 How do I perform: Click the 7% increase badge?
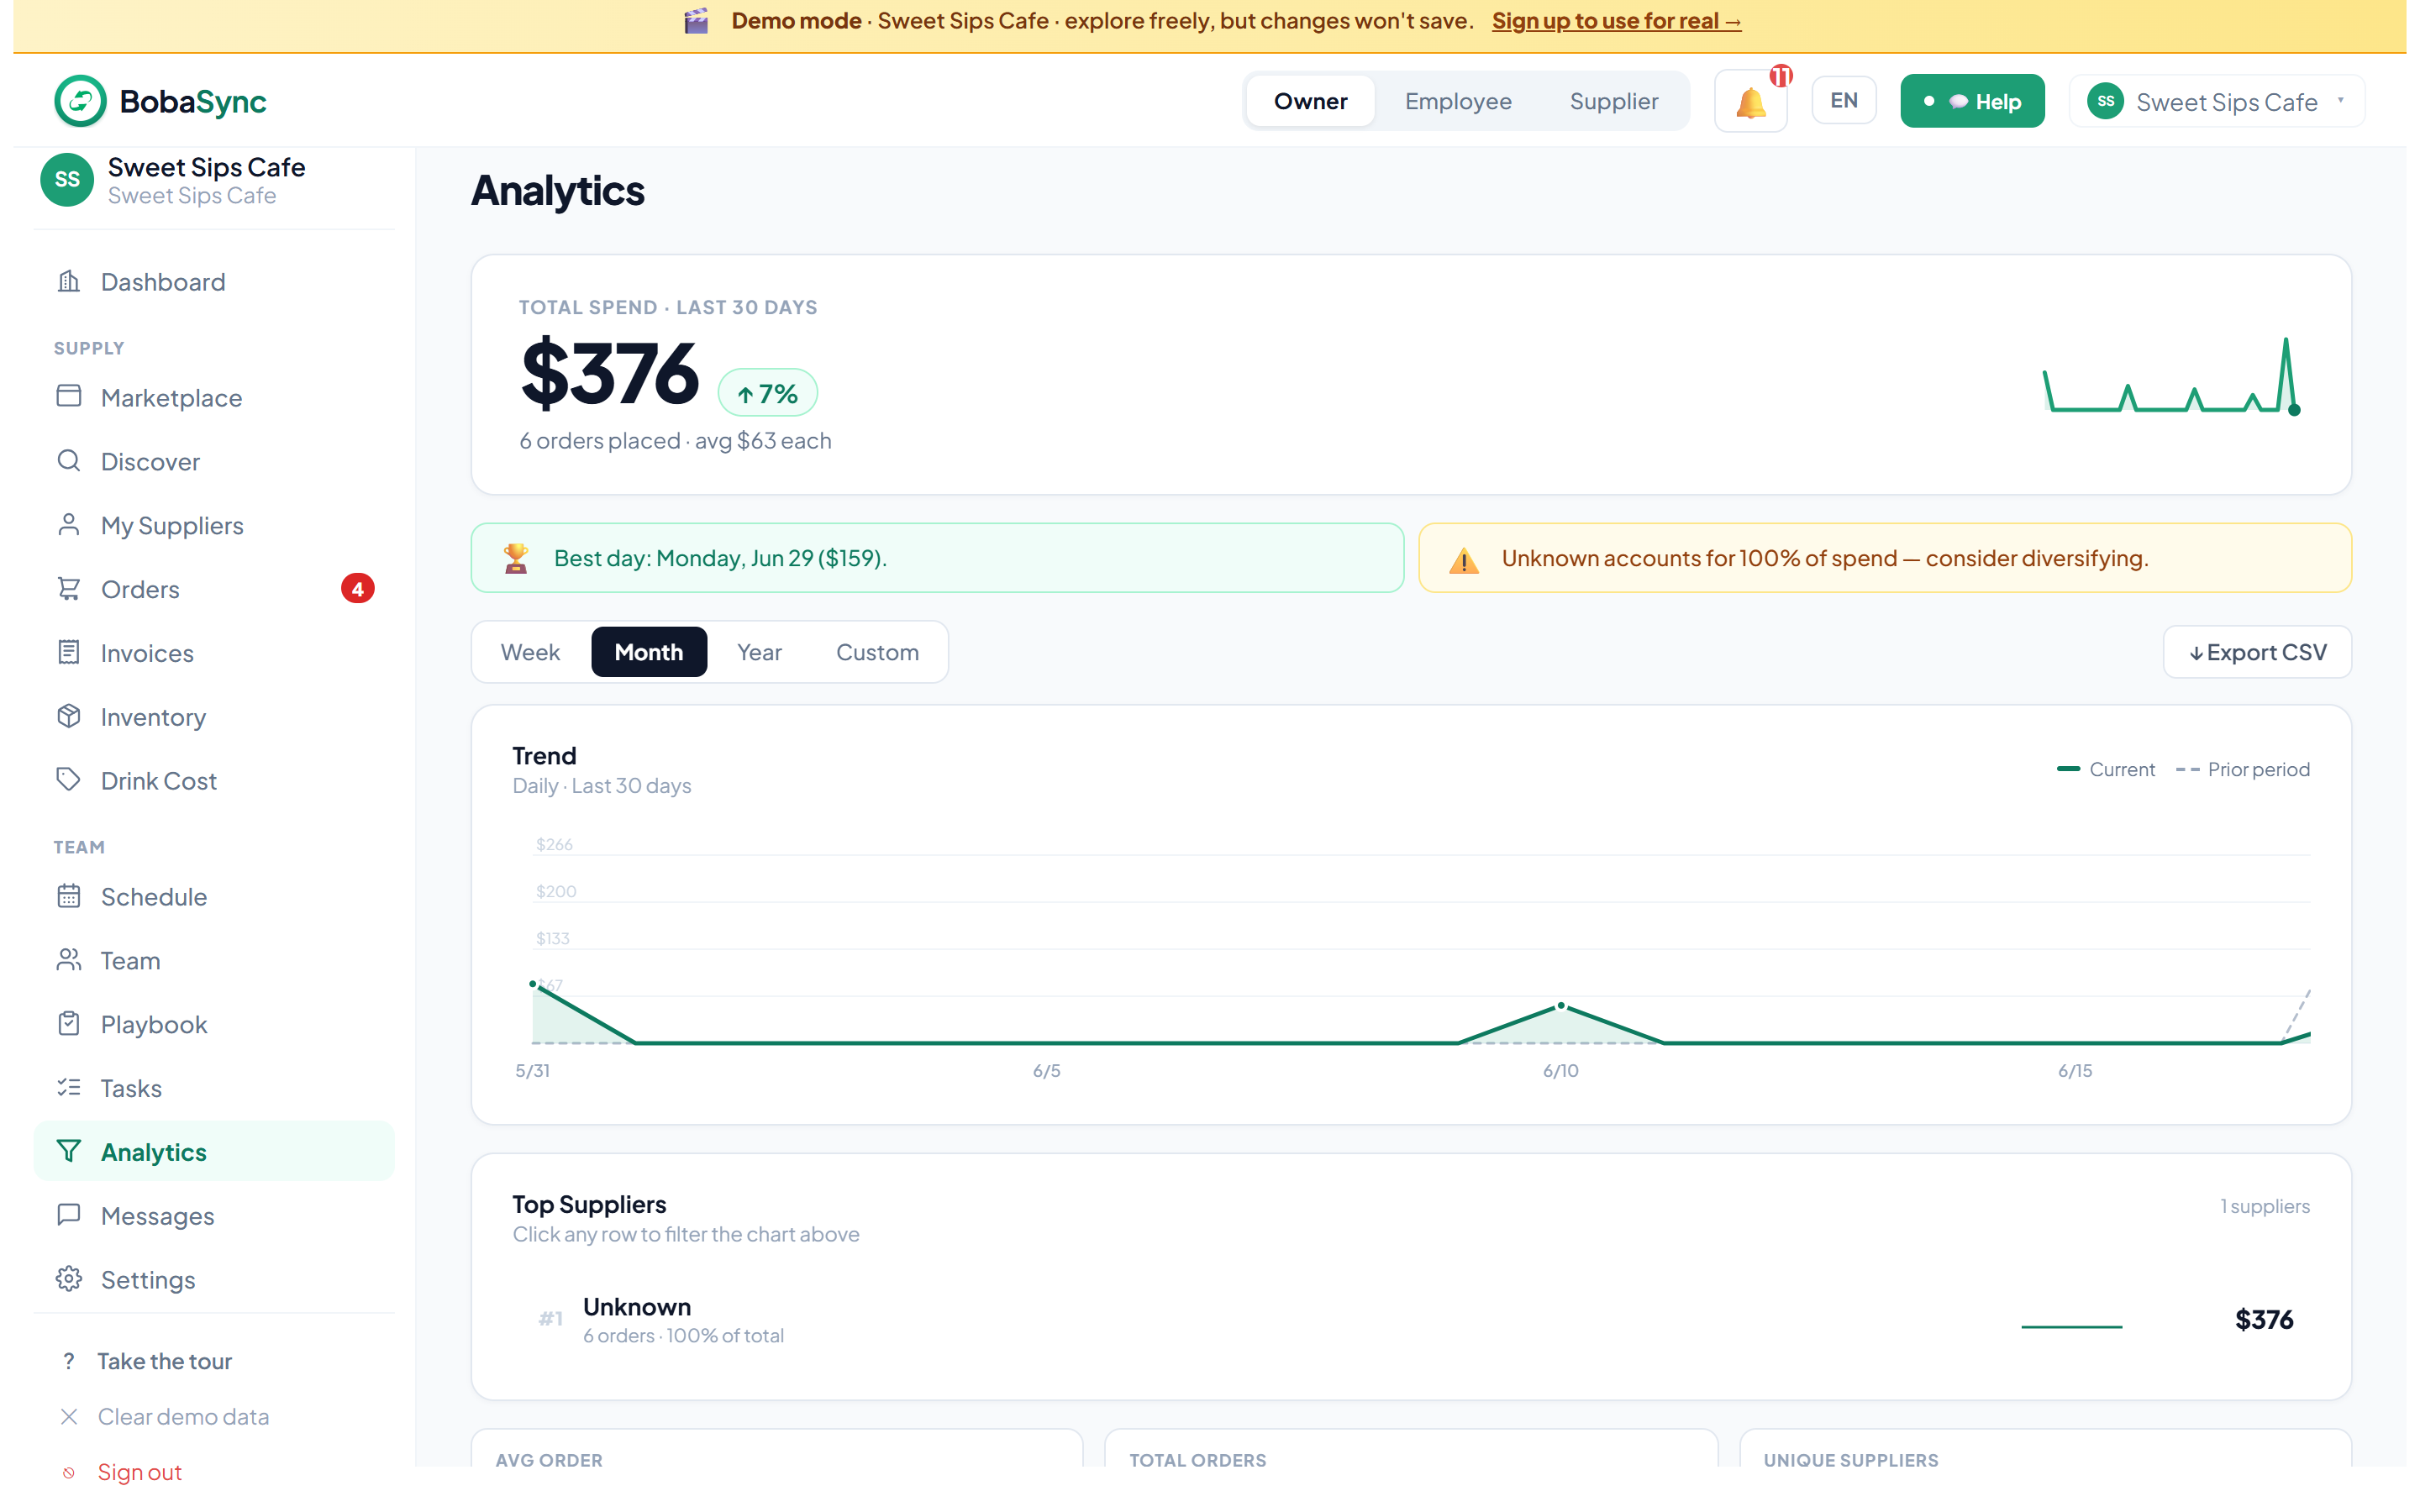point(768,394)
